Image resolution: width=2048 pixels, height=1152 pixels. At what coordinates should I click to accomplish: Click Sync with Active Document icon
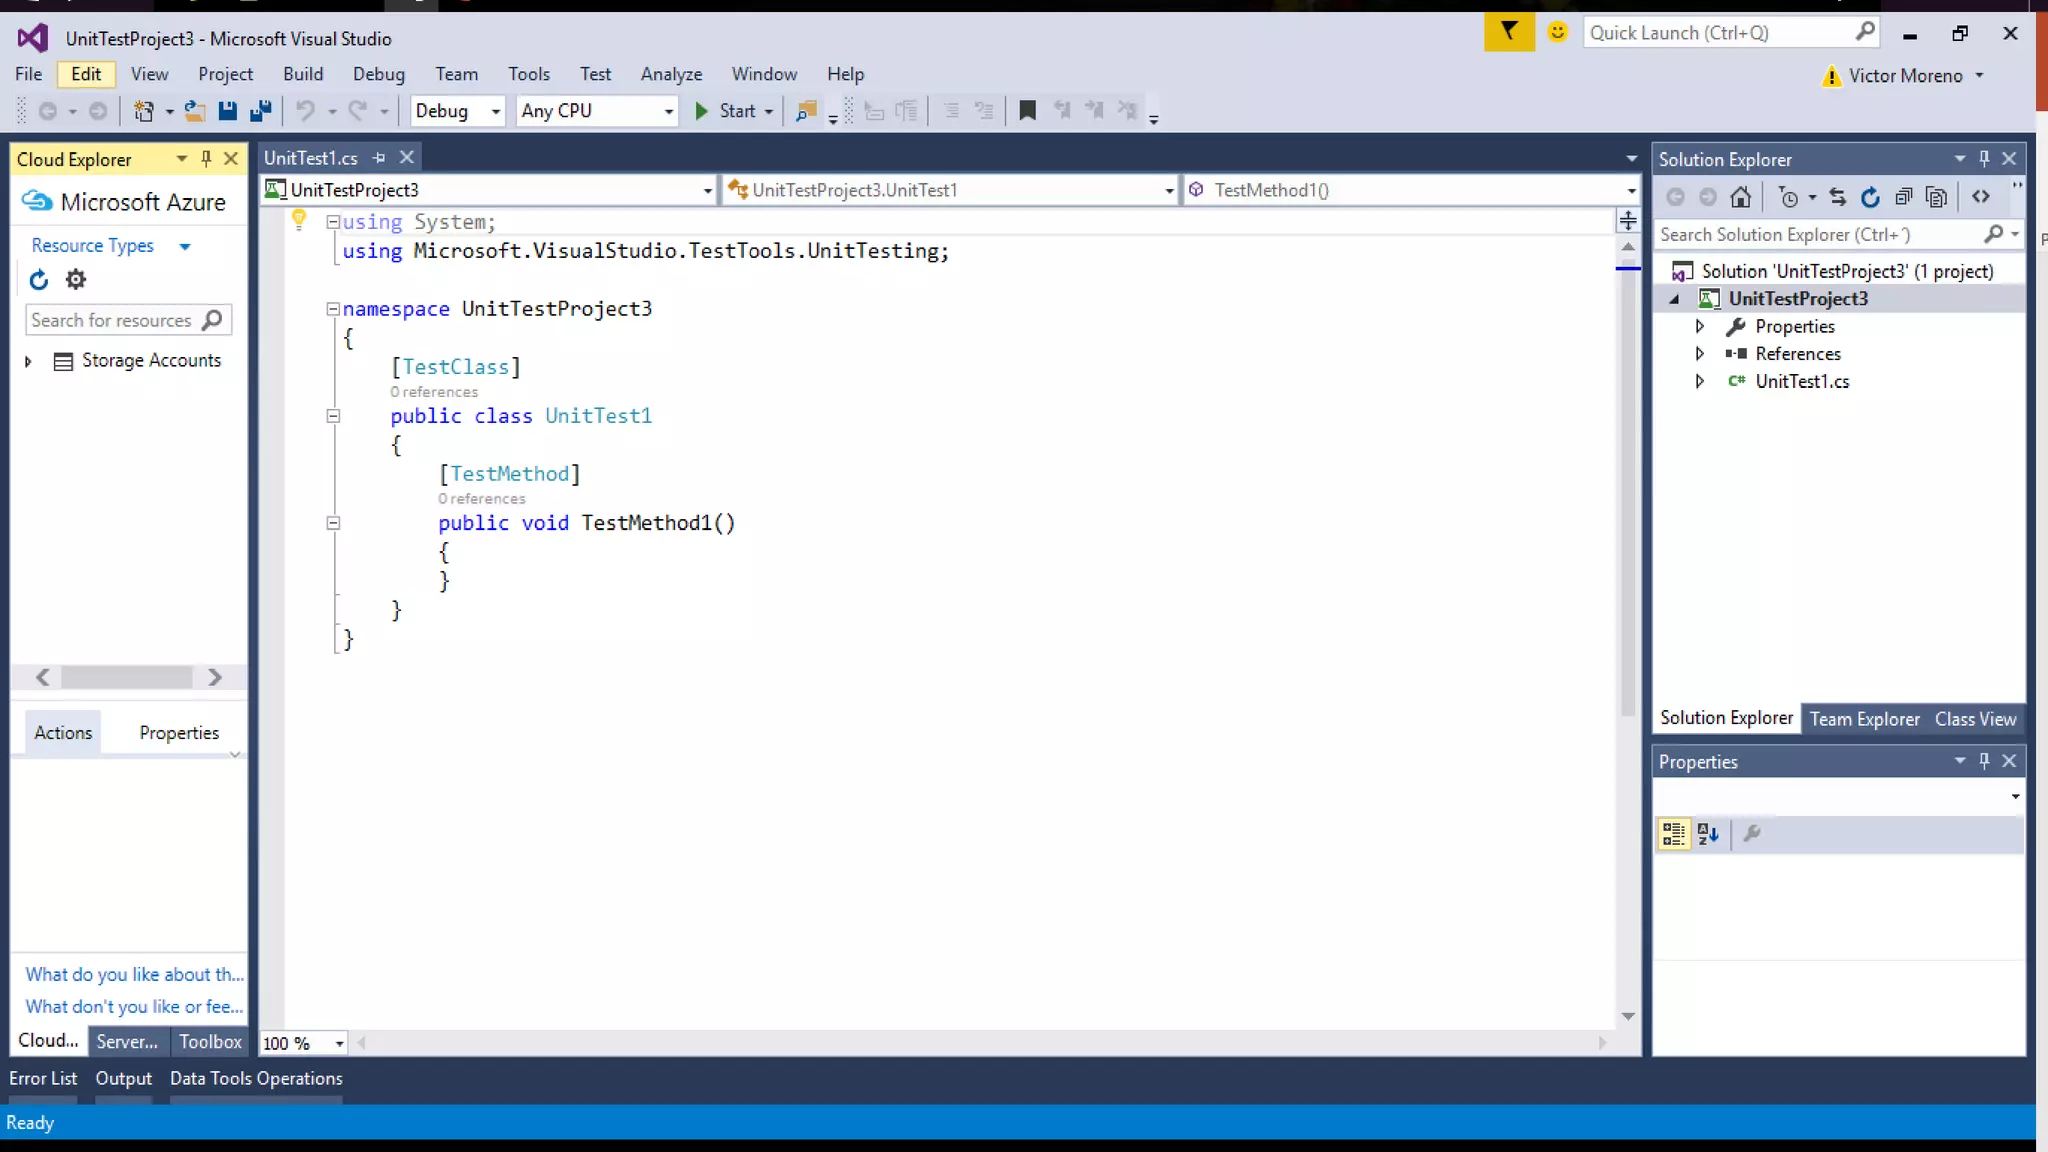(1837, 197)
